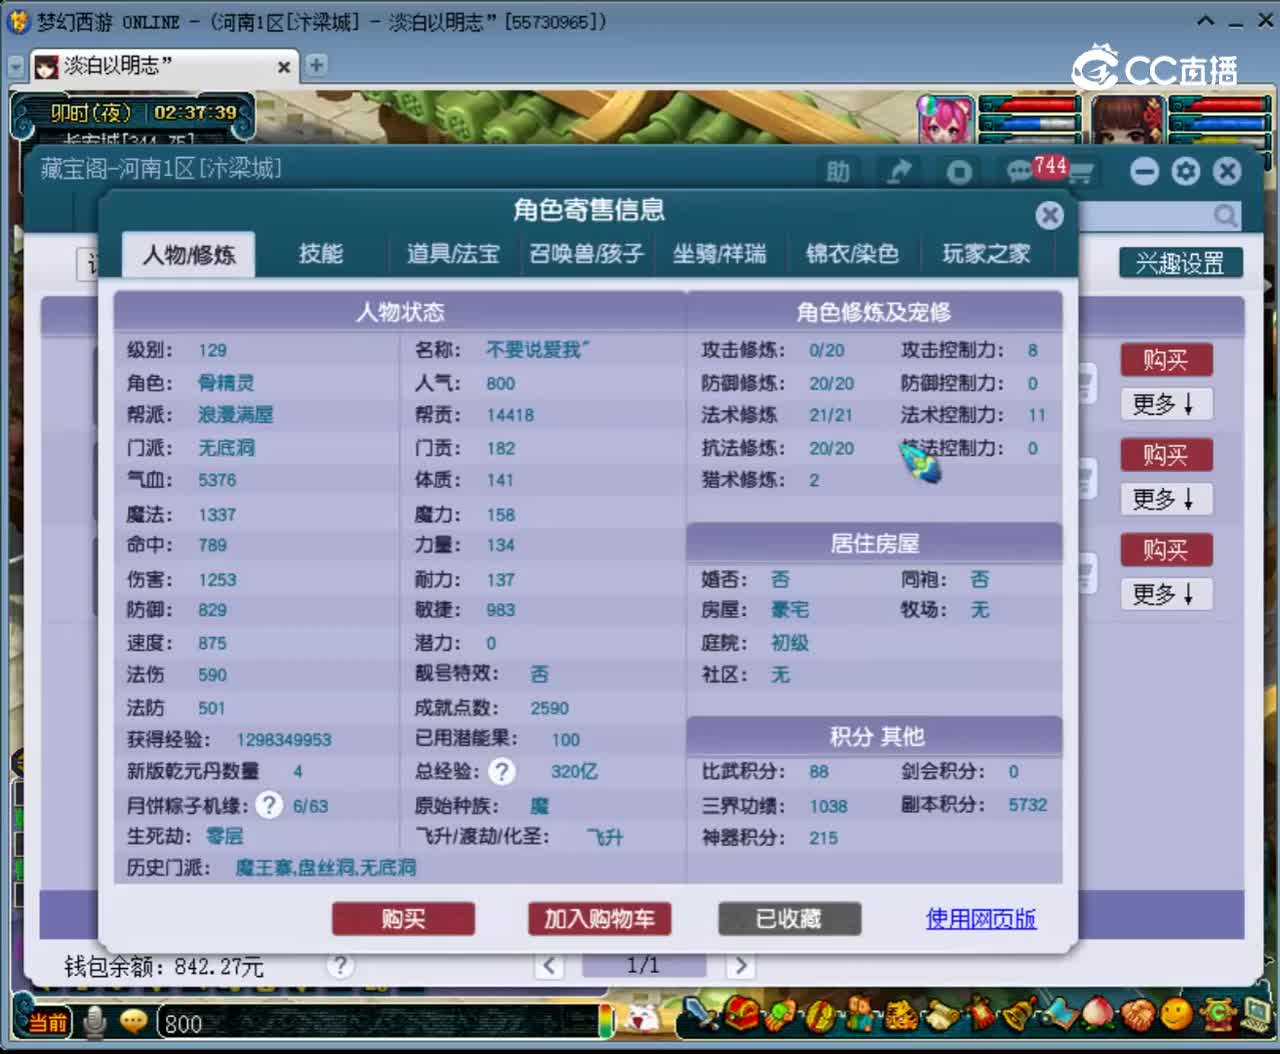
Task: Open the tab list dropdown arrow at top left
Action: [x=16, y=66]
